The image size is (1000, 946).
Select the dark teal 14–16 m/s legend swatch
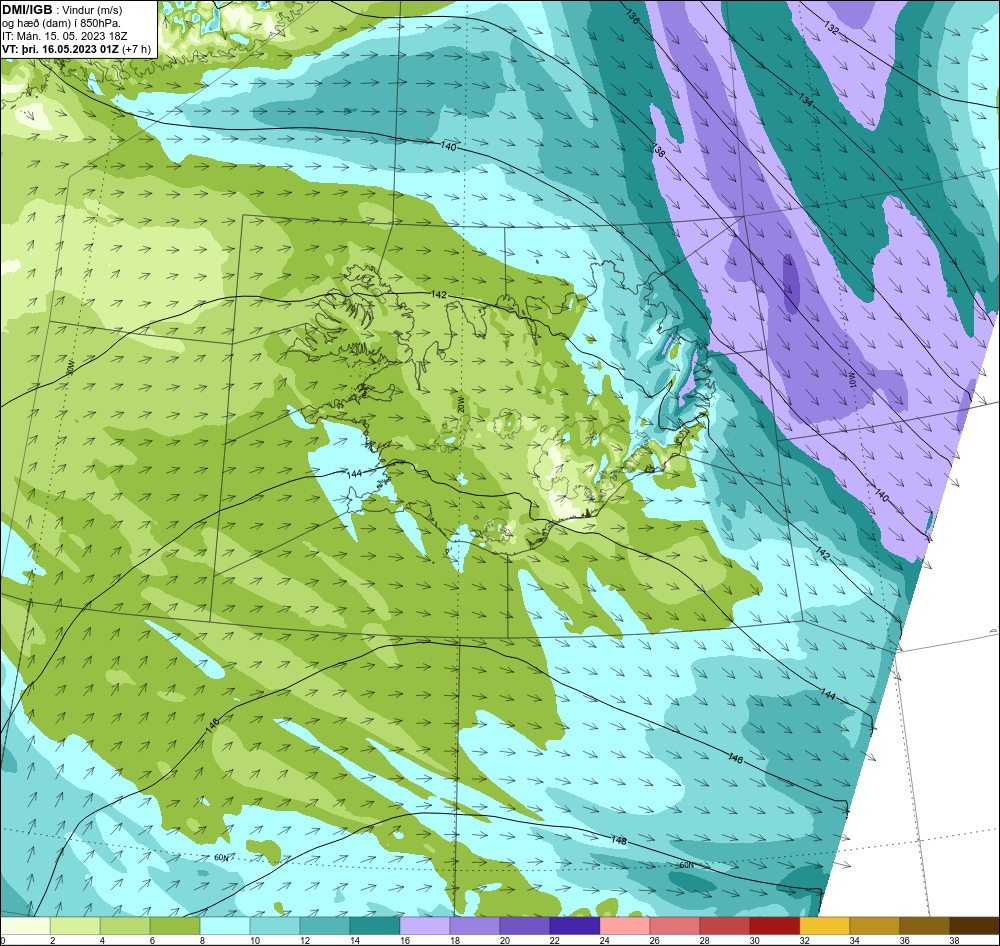click(x=375, y=926)
